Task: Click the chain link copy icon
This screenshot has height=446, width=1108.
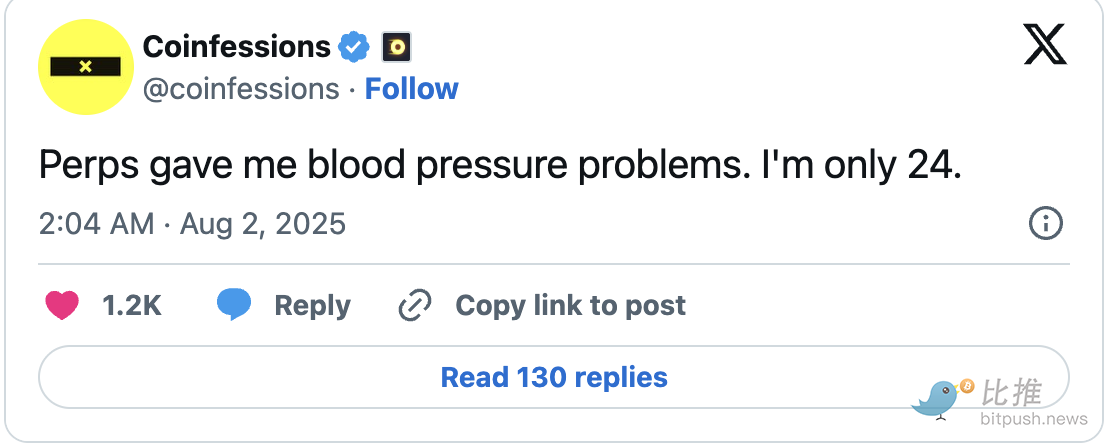Action: coord(414,305)
